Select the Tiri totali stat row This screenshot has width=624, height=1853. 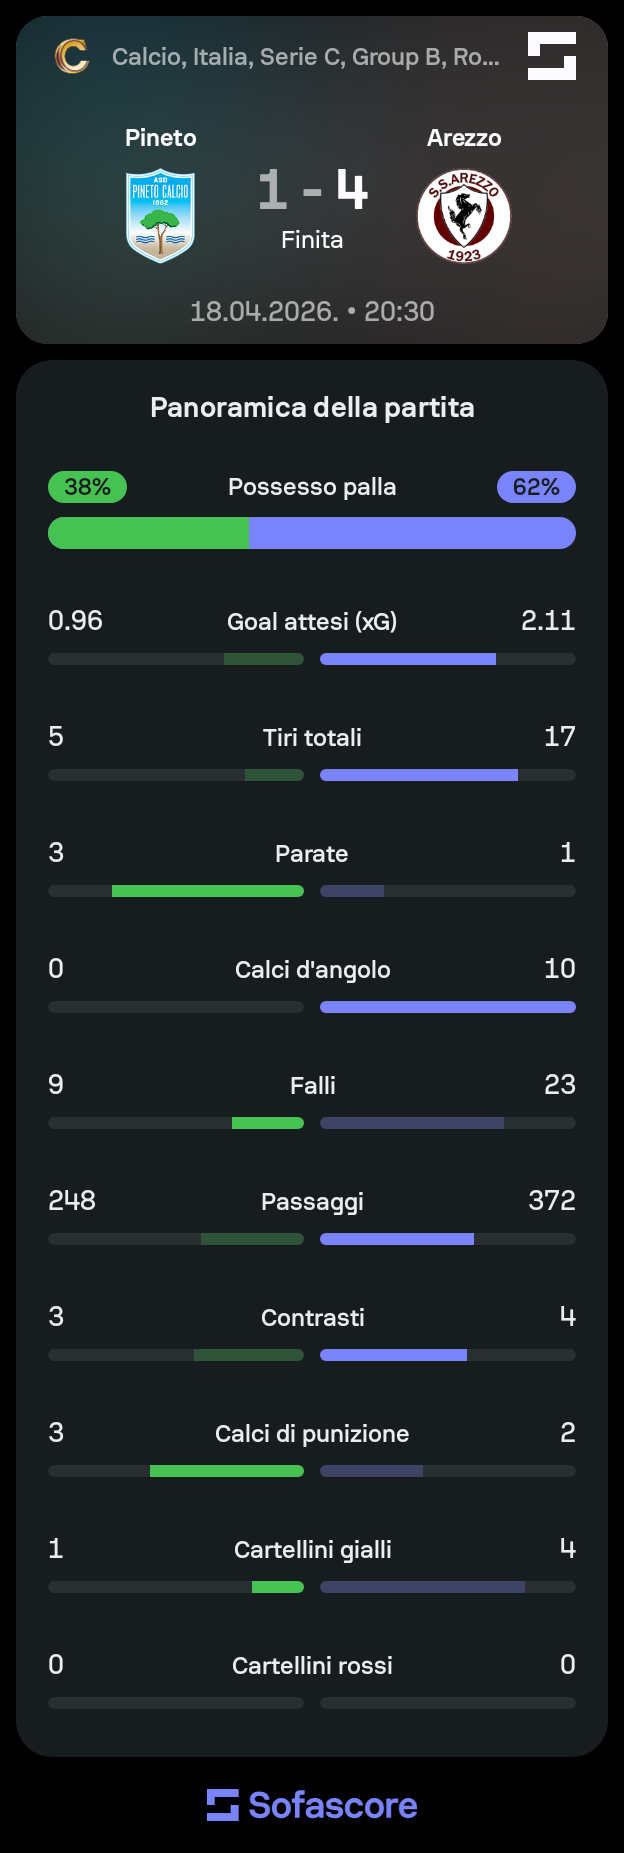coord(312,753)
